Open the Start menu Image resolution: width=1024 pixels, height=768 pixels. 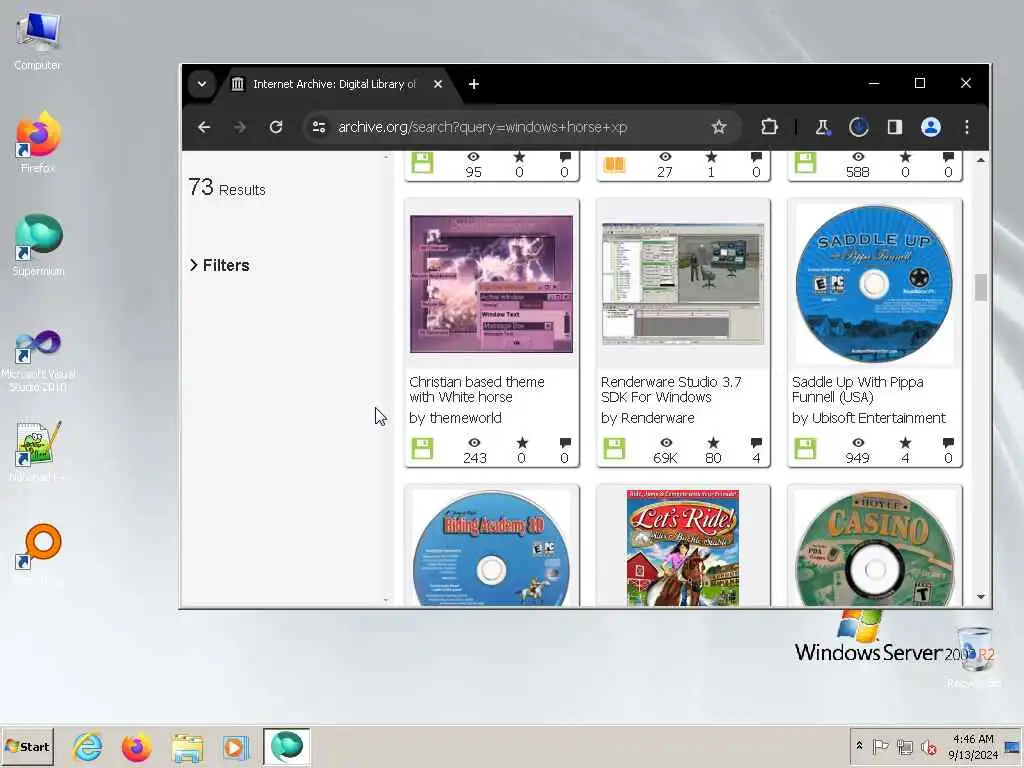click(x=27, y=746)
